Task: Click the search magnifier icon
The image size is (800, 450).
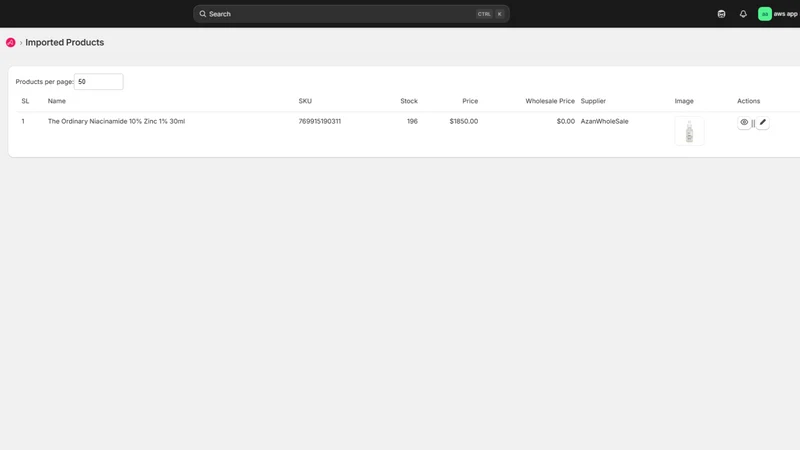Action: click(203, 14)
